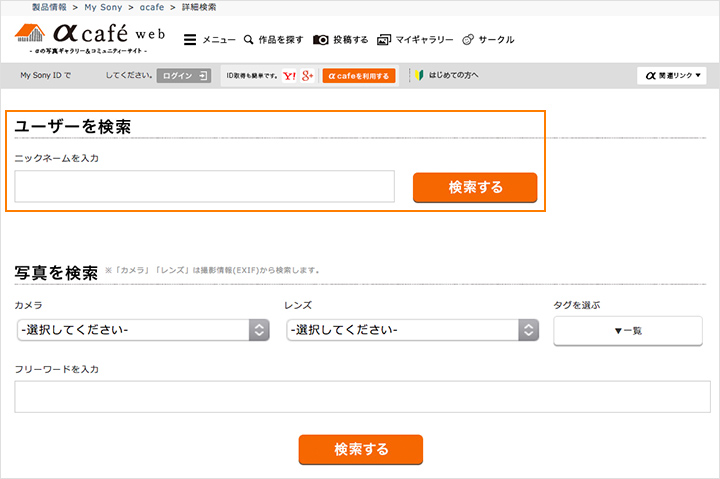Viewport: 720px width, 479px height.
Task: Follow the 製品情報 breadcrumb link
Action: tap(49, 7)
